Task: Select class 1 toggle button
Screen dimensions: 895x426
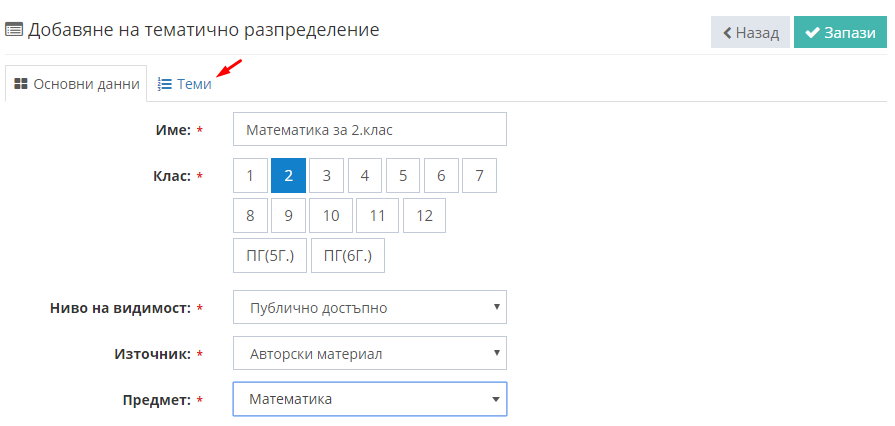Action: (251, 176)
